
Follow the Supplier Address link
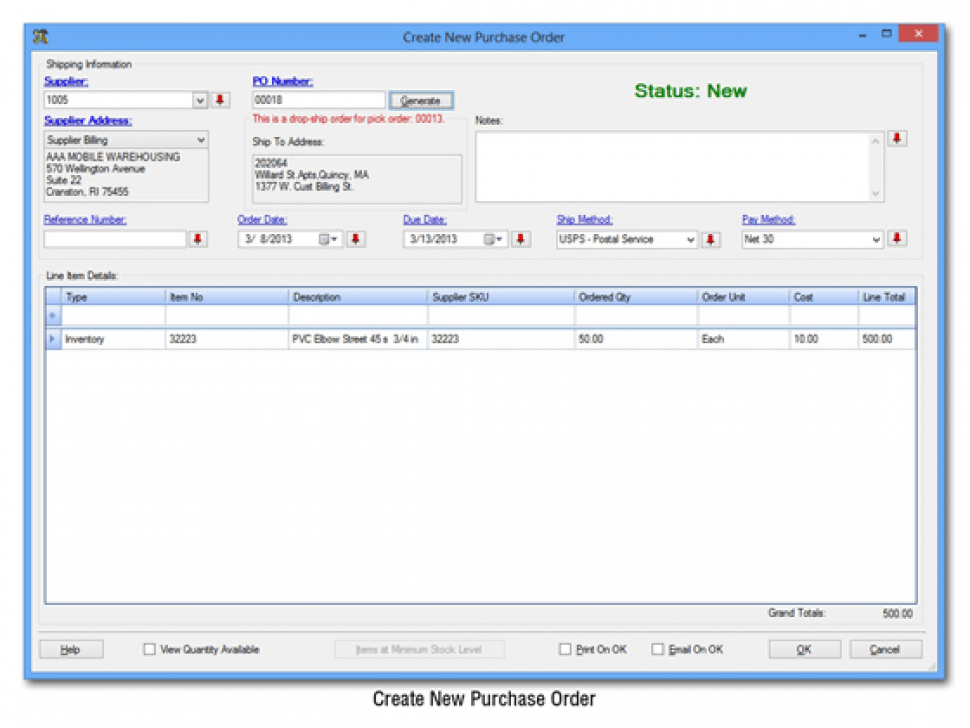88,121
